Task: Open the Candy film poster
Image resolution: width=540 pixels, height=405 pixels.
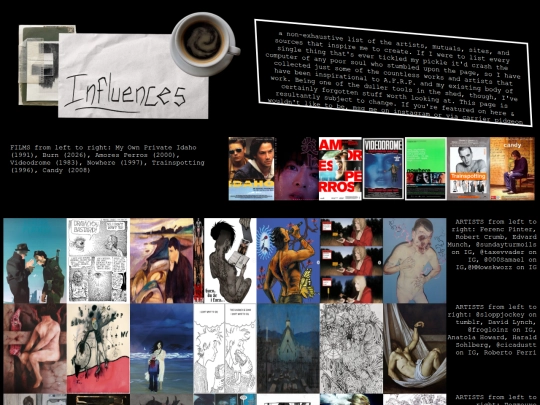Action: tap(512, 169)
